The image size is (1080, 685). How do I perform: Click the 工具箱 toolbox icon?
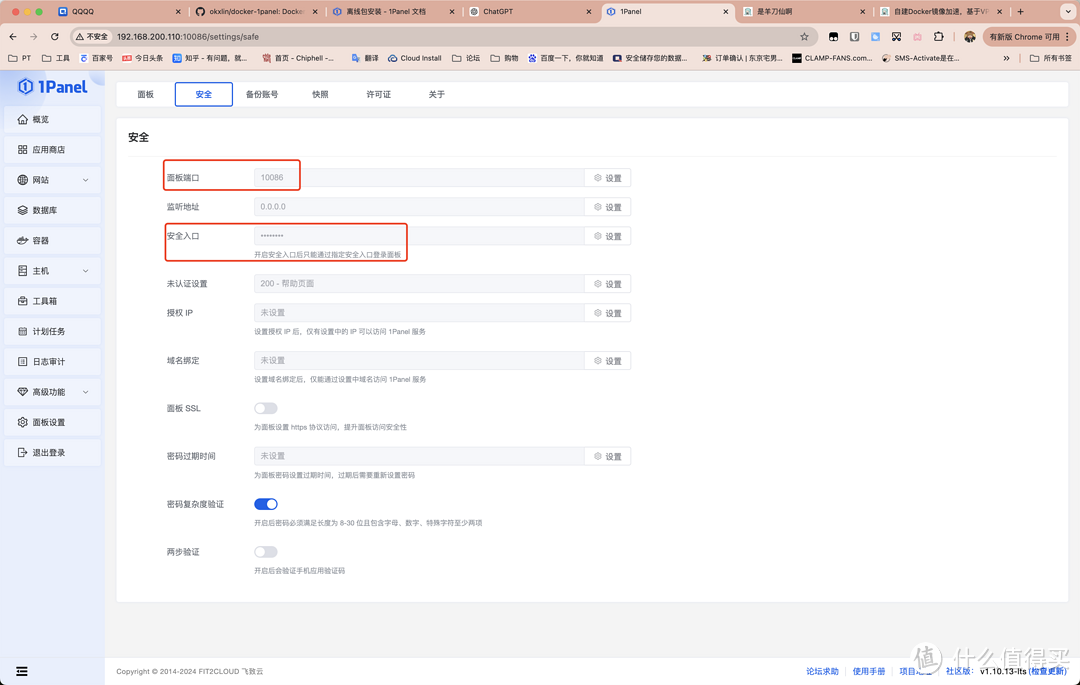[x=23, y=301]
